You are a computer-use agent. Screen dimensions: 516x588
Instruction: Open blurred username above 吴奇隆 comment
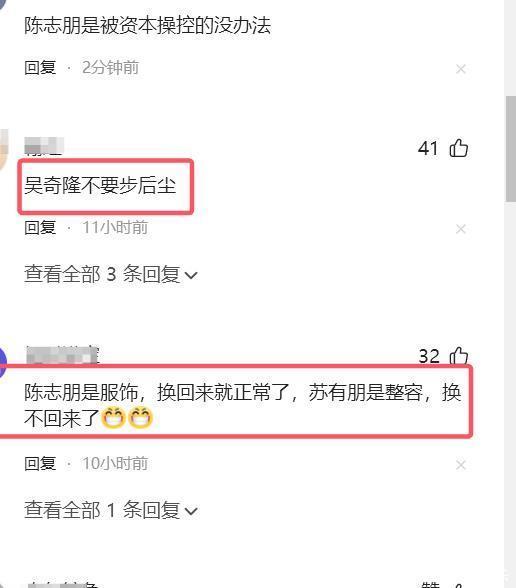click(44, 146)
